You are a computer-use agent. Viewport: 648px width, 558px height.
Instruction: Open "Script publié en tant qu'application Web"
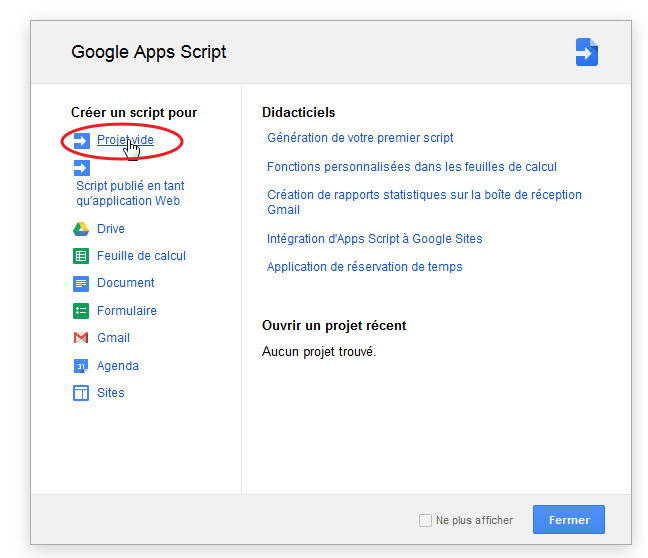130,193
